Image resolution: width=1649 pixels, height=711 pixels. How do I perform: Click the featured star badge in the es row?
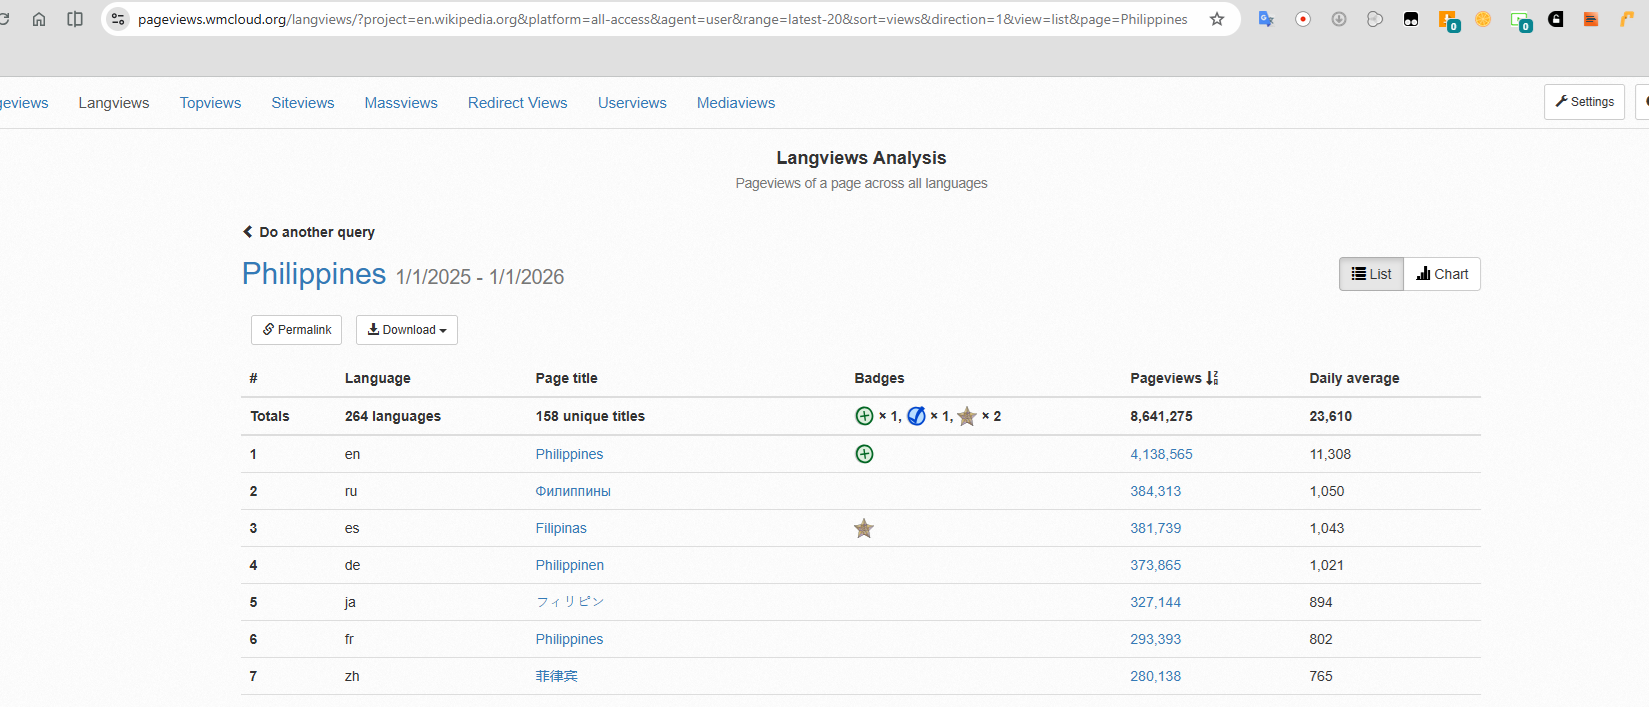[x=864, y=528]
